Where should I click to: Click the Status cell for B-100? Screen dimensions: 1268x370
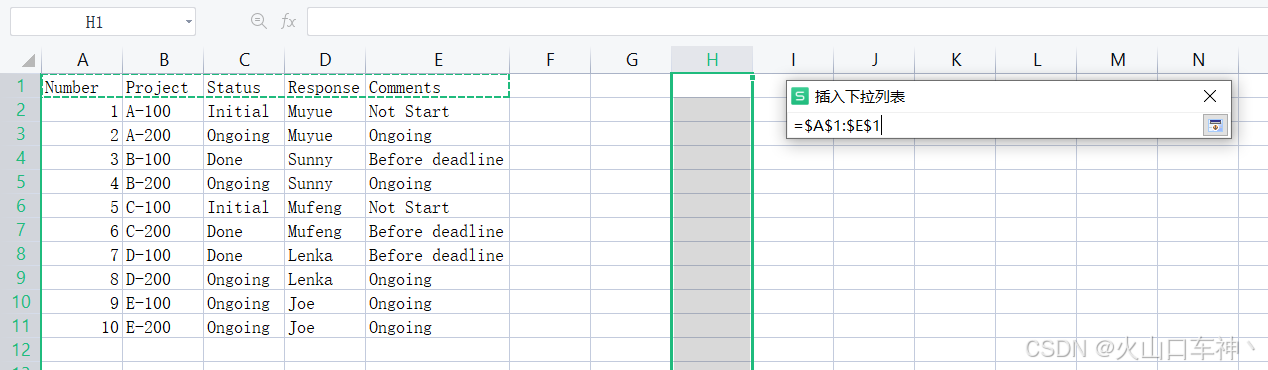click(x=245, y=159)
